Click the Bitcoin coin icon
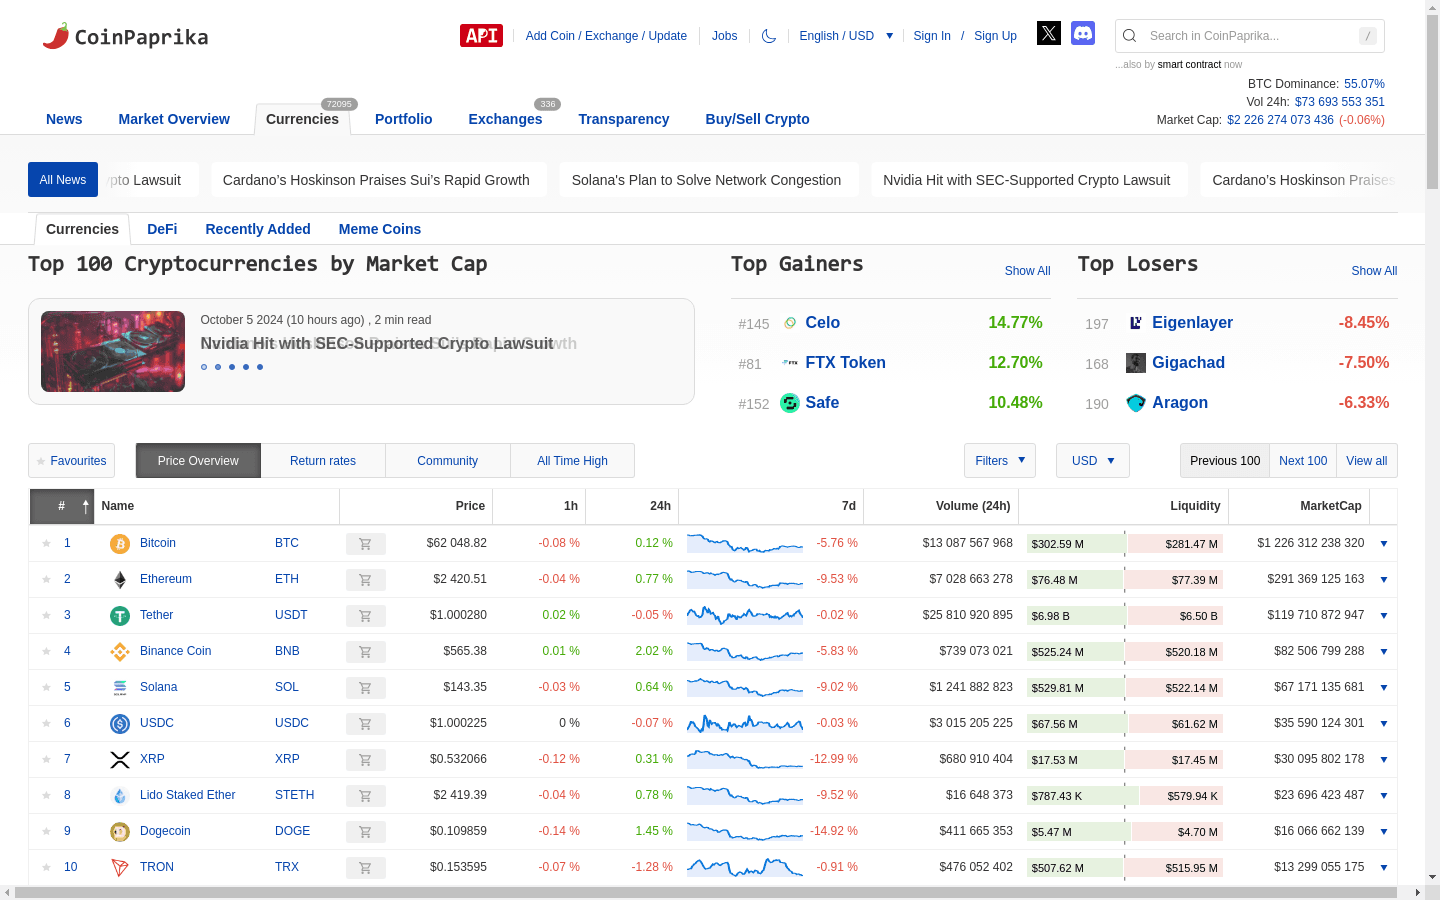The image size is (1440, 900). [x=120, y=544]
